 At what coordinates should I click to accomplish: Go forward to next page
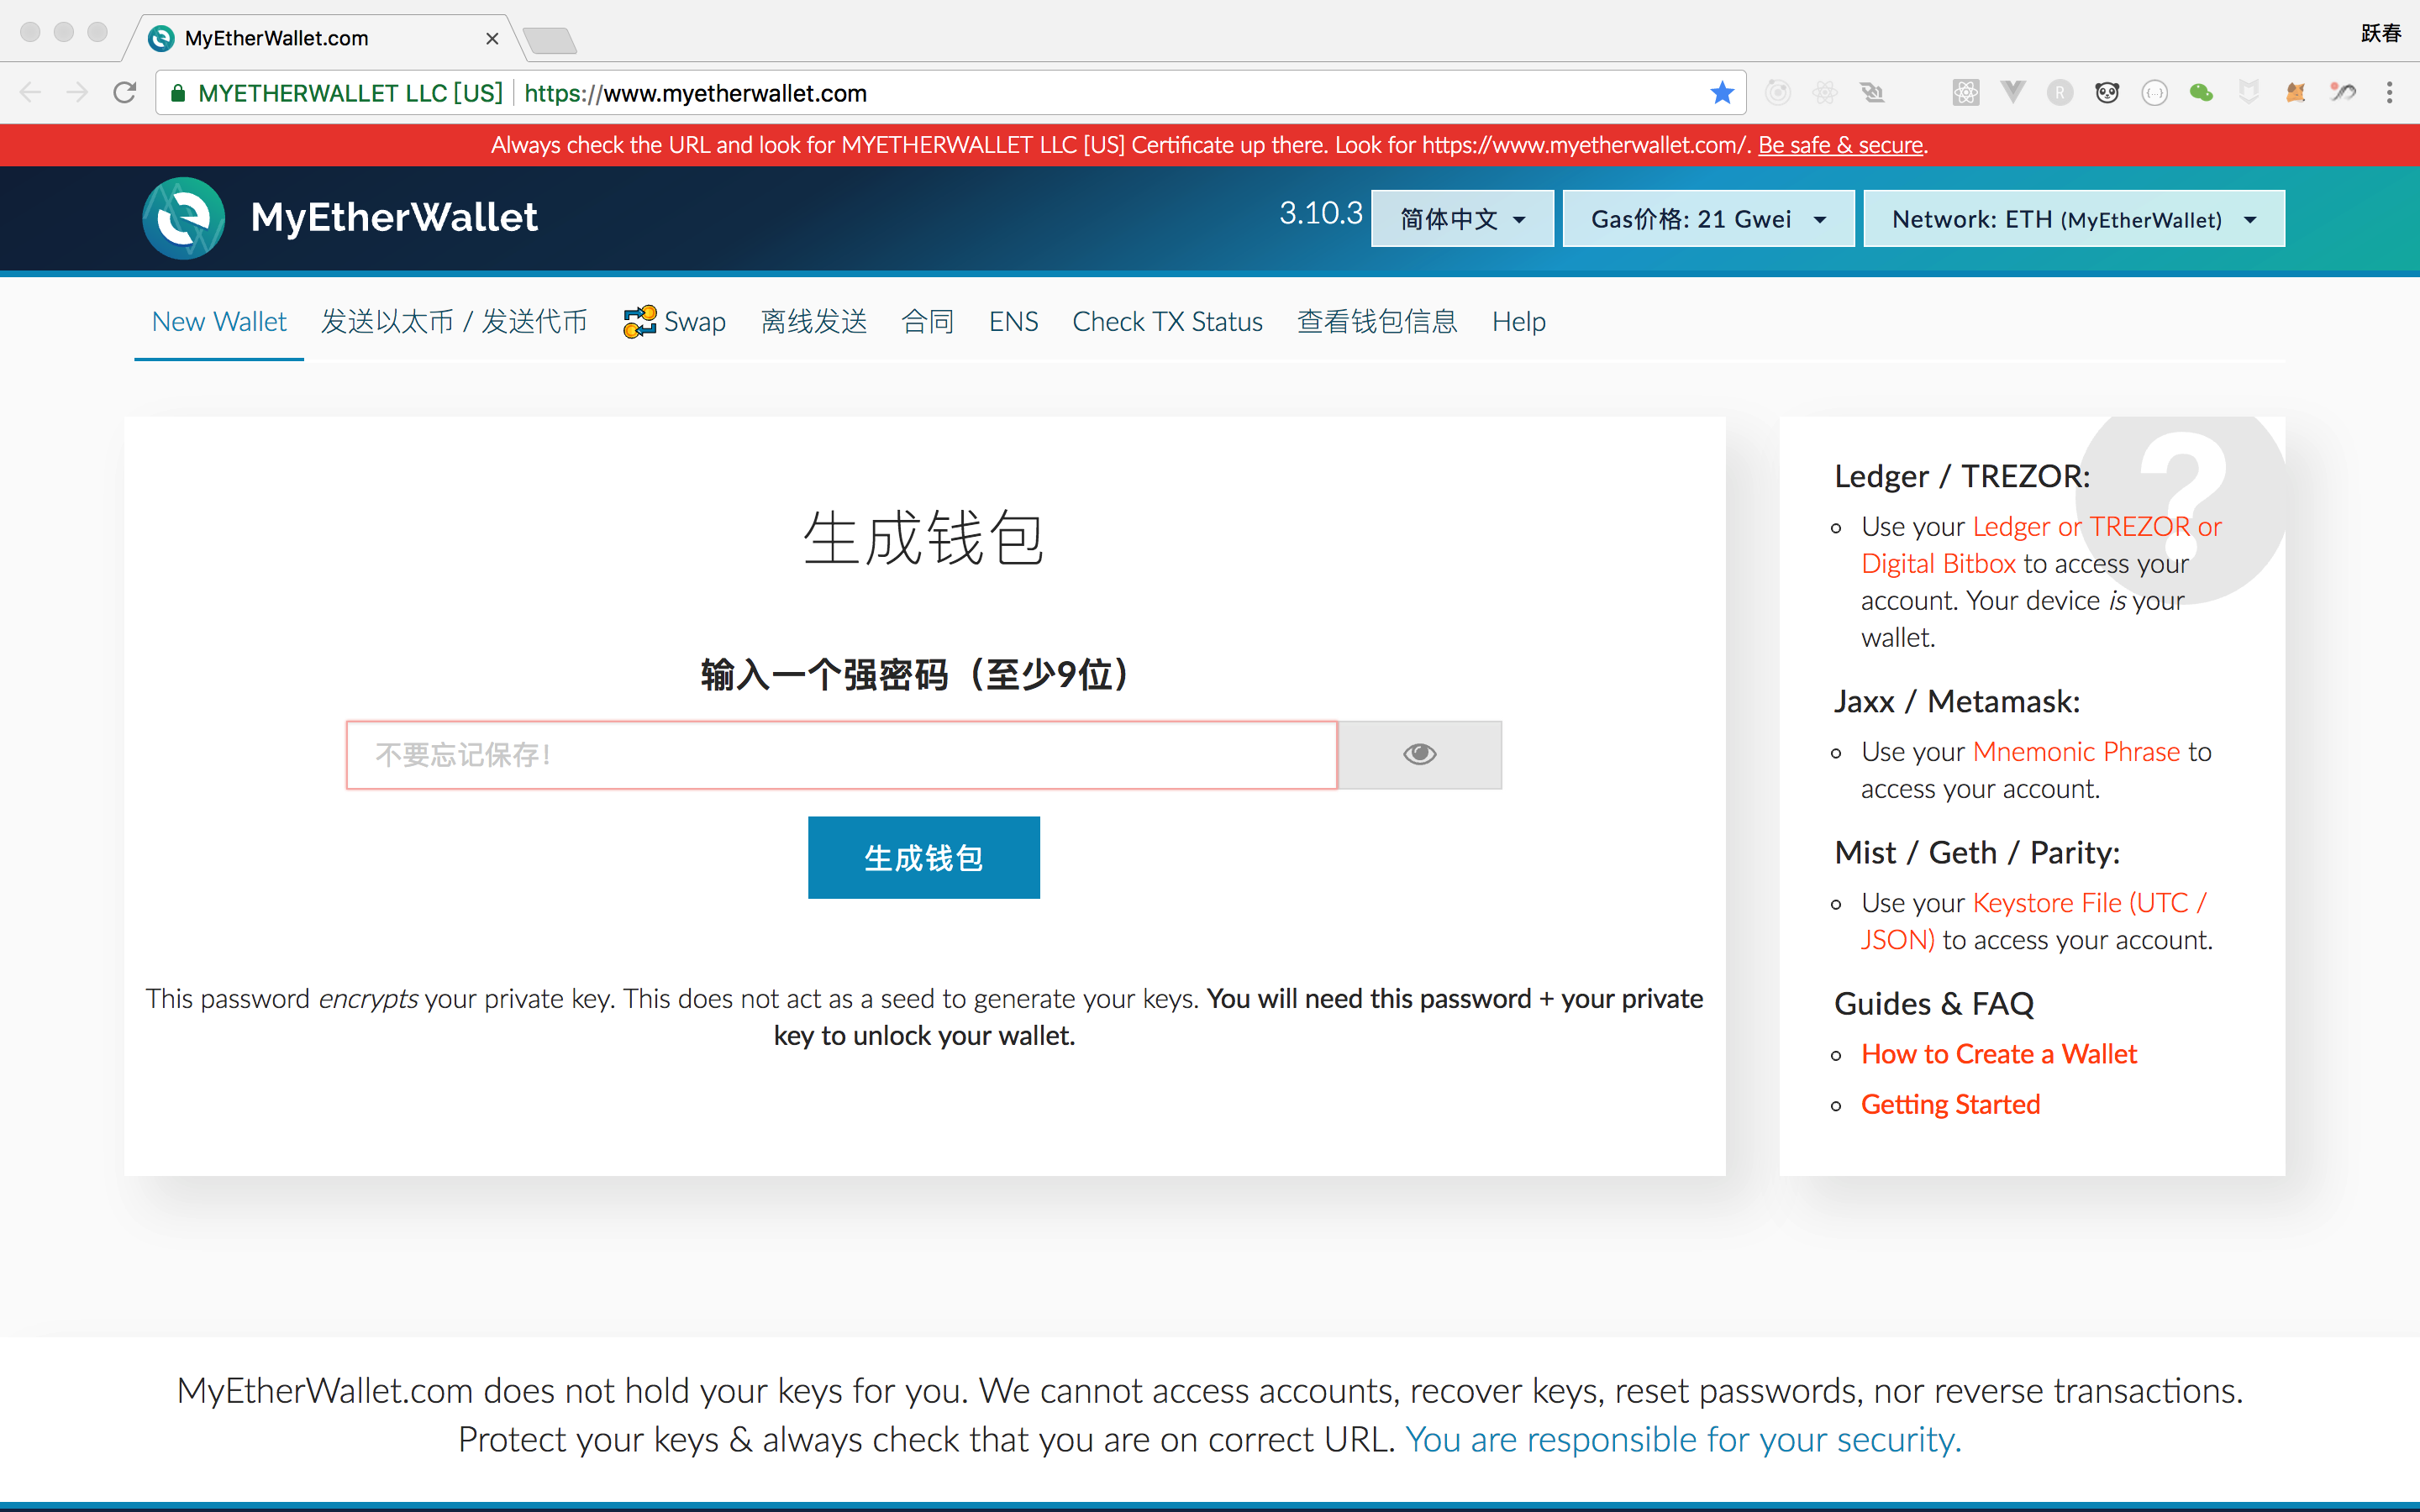coord(77,93)
